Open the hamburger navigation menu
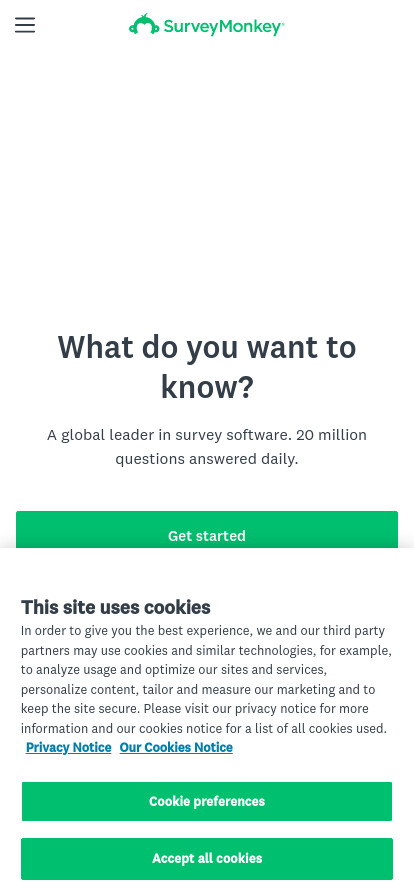This screenshot has height=896, width=414. point(25,25)
